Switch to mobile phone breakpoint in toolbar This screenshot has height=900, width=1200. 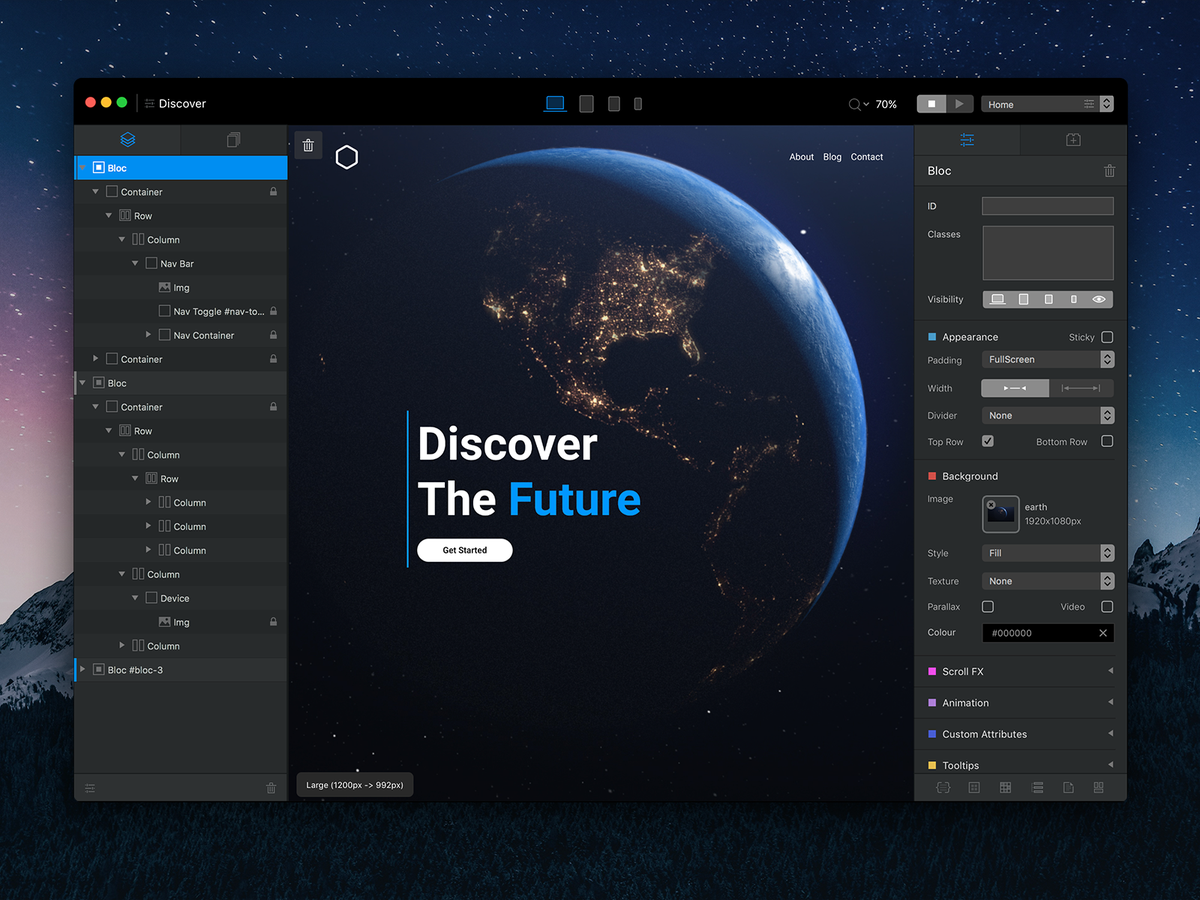638,104
